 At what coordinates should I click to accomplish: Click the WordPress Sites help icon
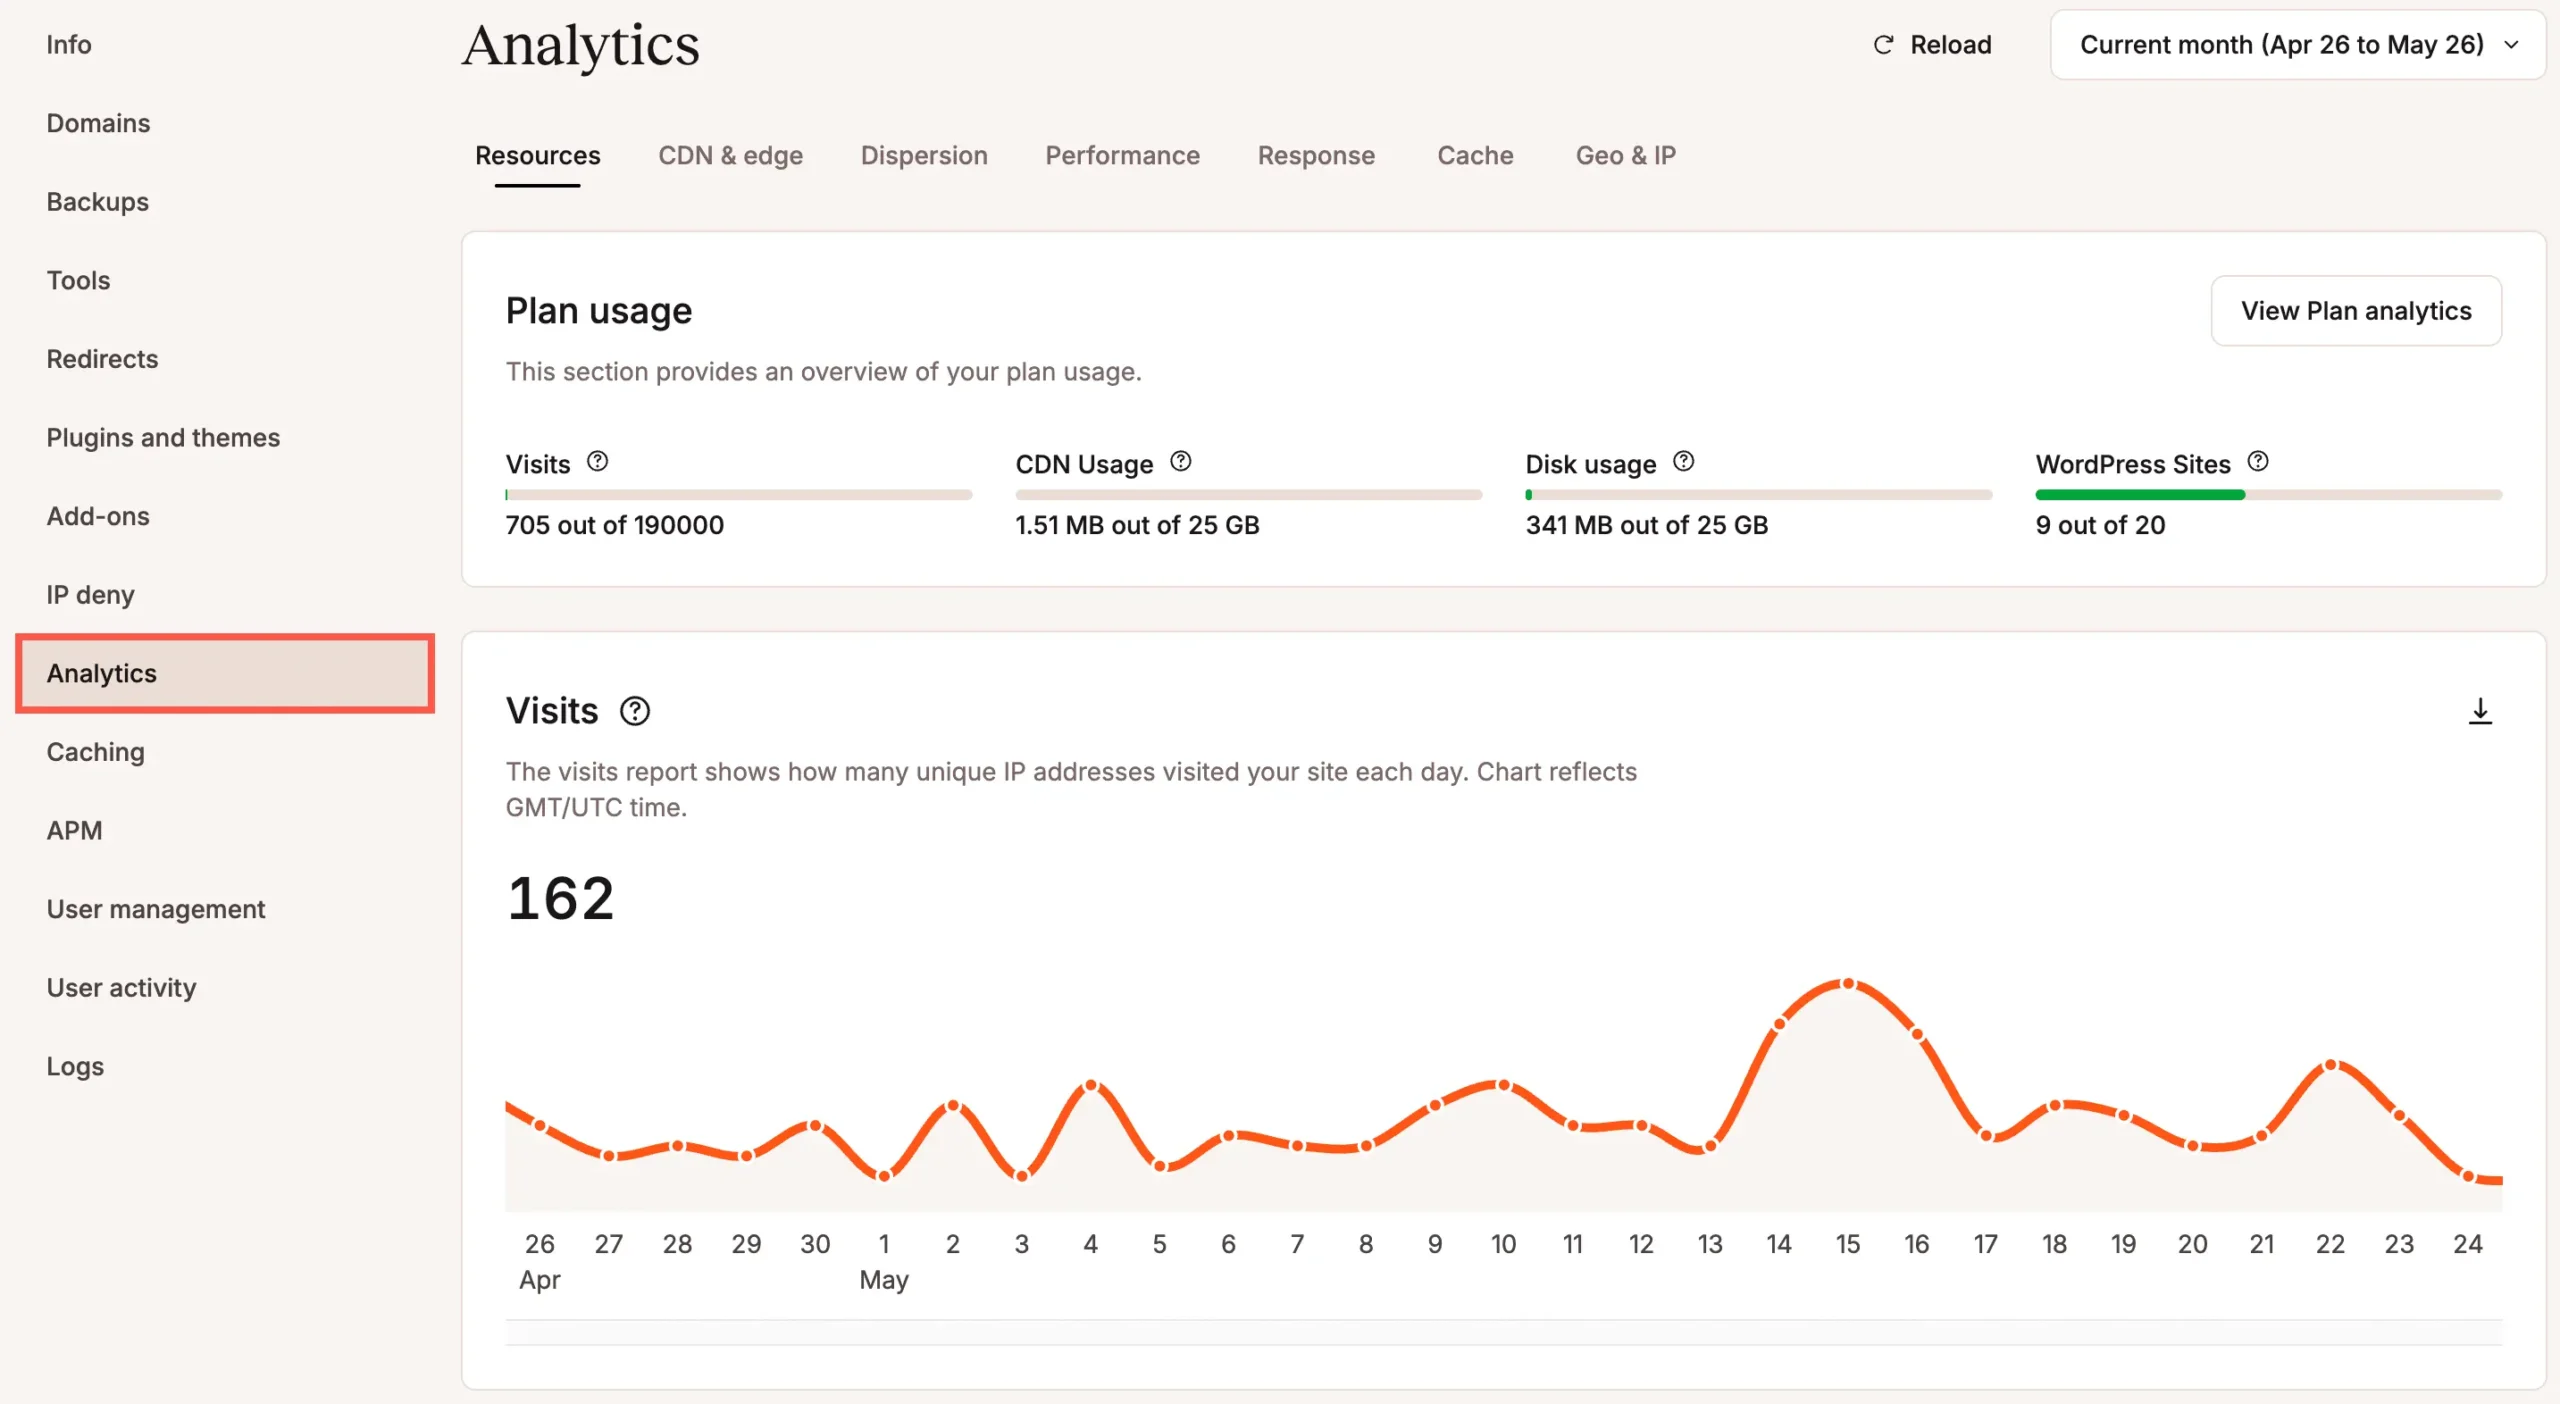coord(2257,461)
